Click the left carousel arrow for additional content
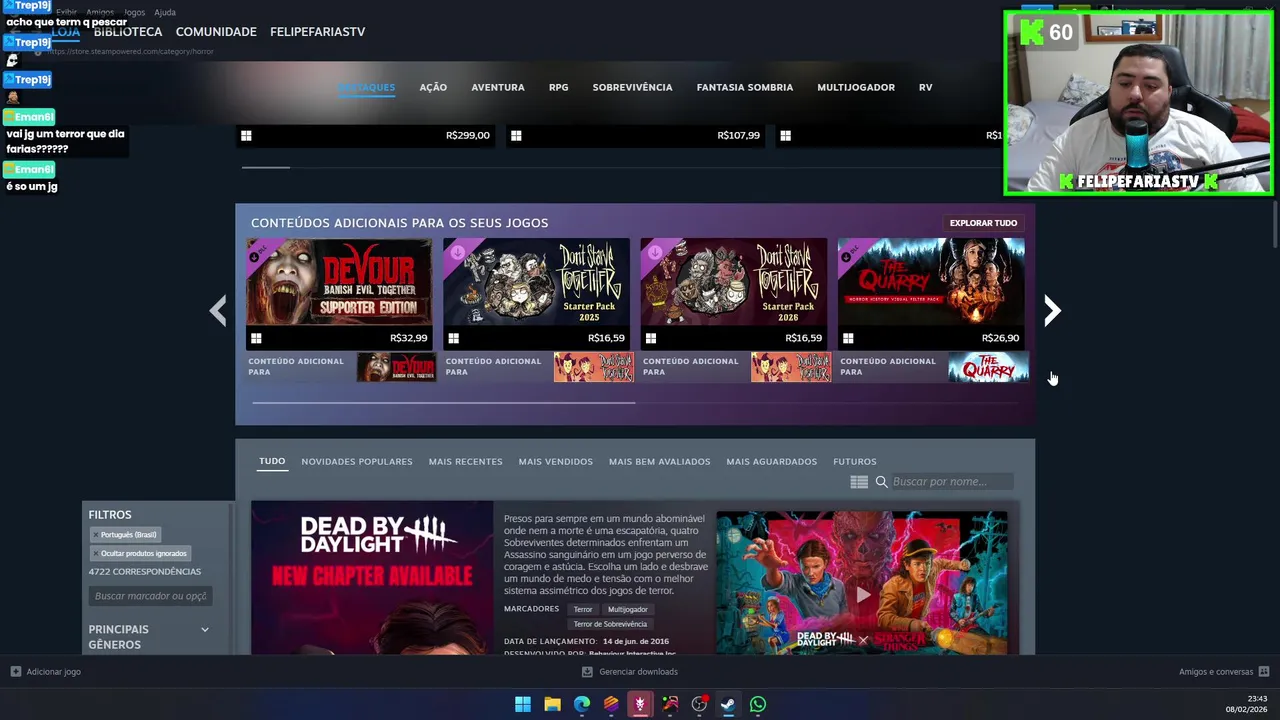Image resolution: width=1280 pixels, height=720 pixels. pyautogui.click(x=218, y=311)
